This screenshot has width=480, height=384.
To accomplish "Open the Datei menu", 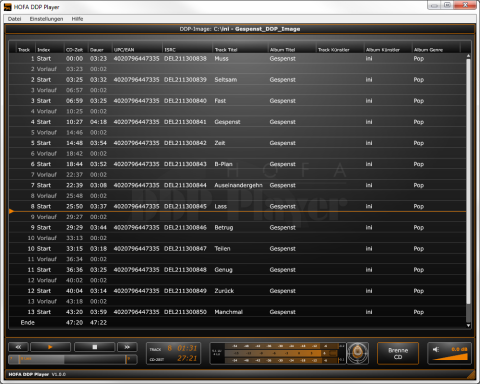I will click(14, 19).
